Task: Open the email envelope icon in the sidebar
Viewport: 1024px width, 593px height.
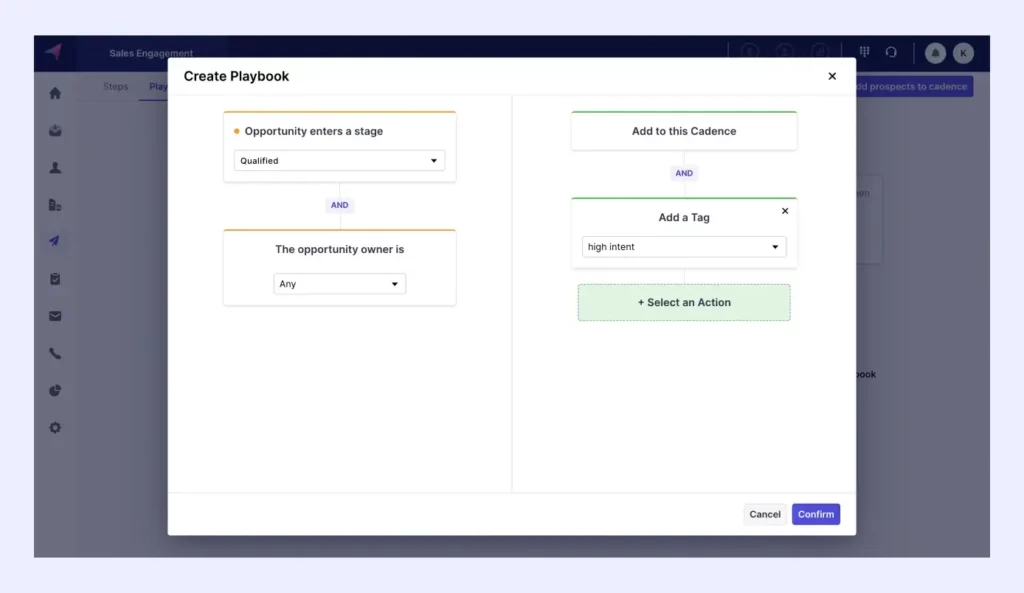Action: coord(55,316)
